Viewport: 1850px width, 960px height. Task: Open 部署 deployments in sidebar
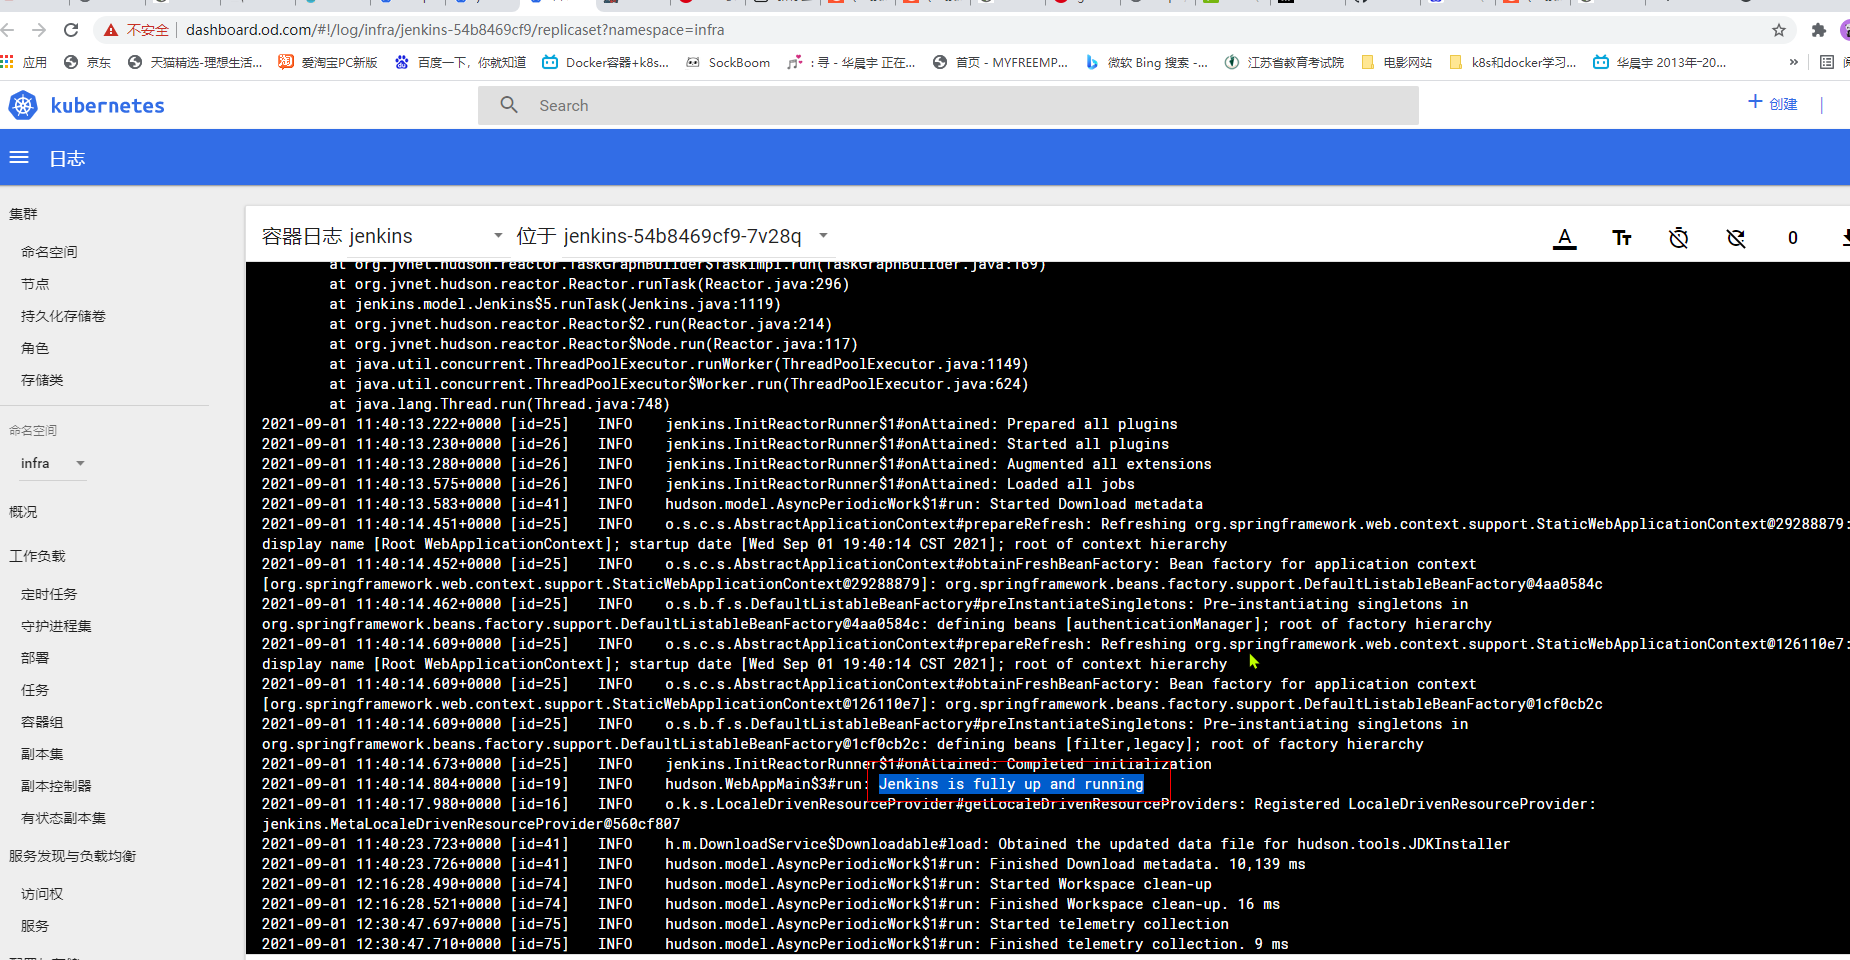coord(35,658)
